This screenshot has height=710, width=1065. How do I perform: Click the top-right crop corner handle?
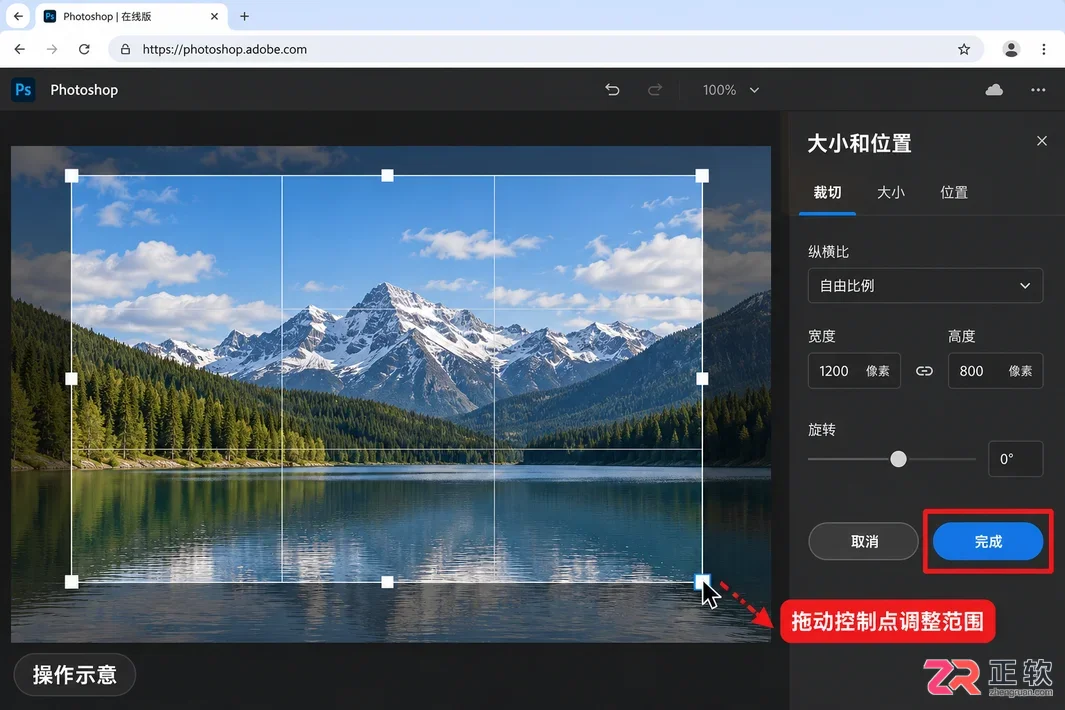[x=702, y=176]
